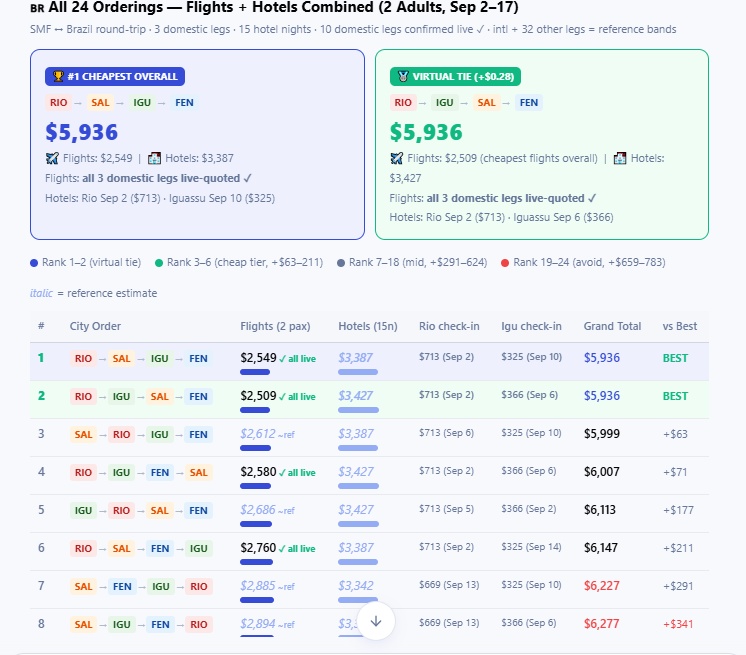This screenshot has width=746, height=655.
Task: Click the blue Rank 1–2 legend dot
Action: click(x=34, y=263)
